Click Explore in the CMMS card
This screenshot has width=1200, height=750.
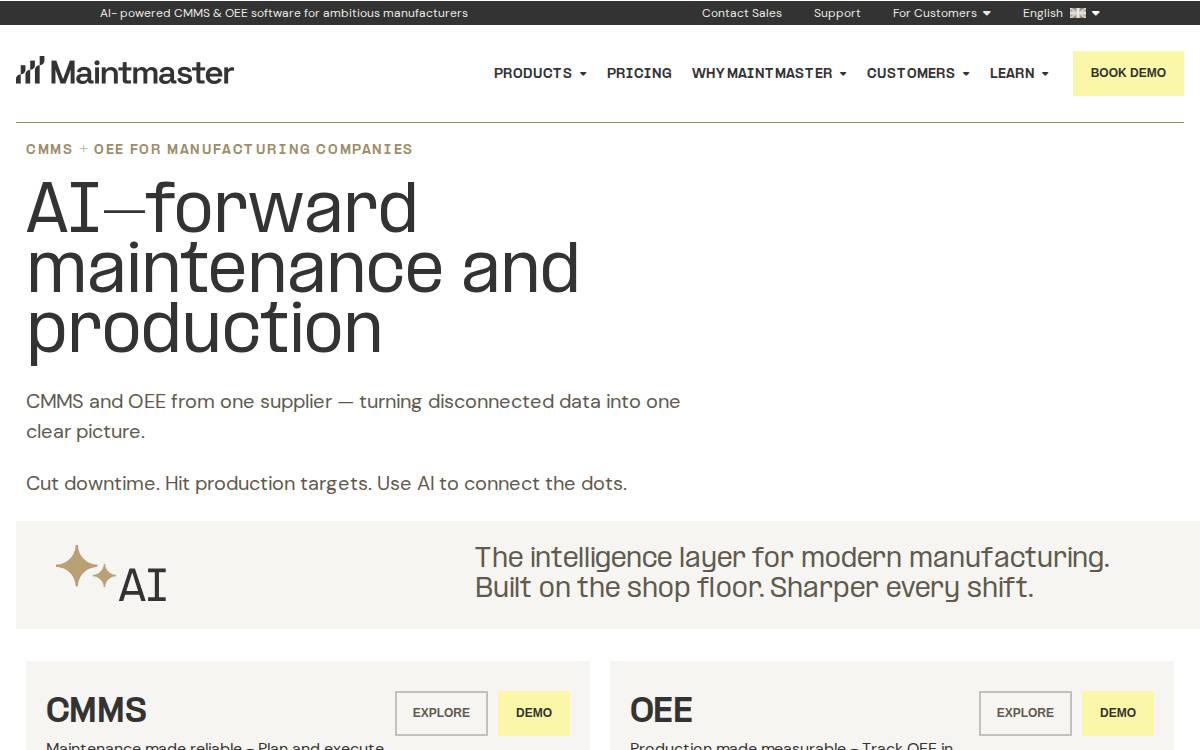[x=441, y=713]
